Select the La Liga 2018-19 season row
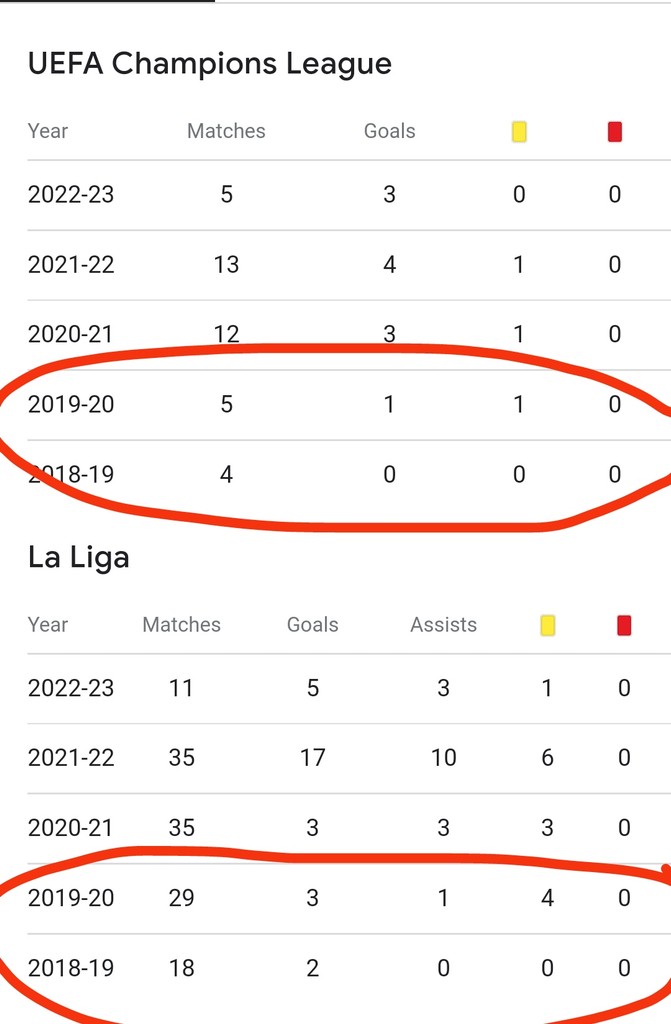Viewport: 671px width, 1024px height. pos(349,968)
